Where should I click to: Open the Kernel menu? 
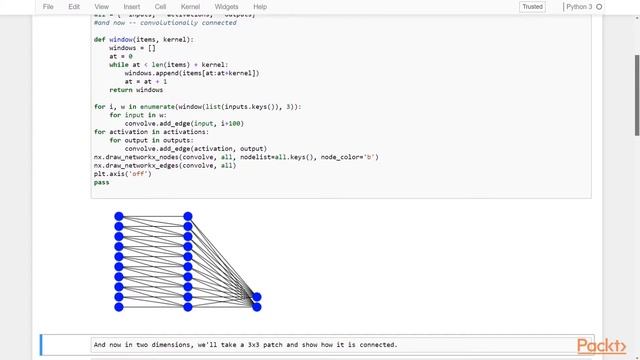pyautogui.click(x=190, y=7)
